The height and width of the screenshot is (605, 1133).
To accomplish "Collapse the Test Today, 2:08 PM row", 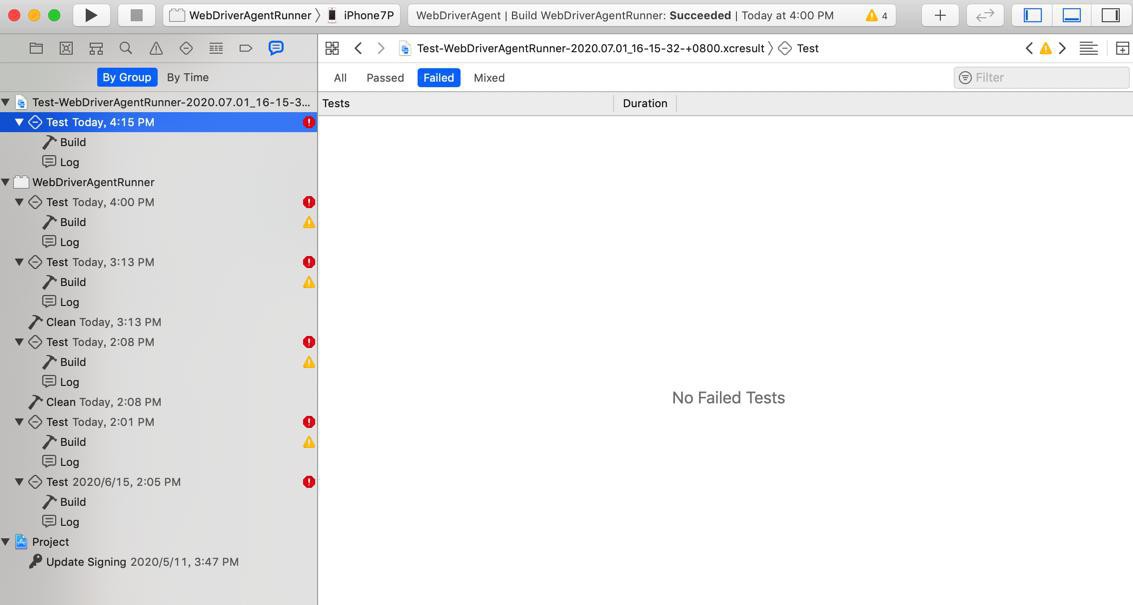I will 20,342.
